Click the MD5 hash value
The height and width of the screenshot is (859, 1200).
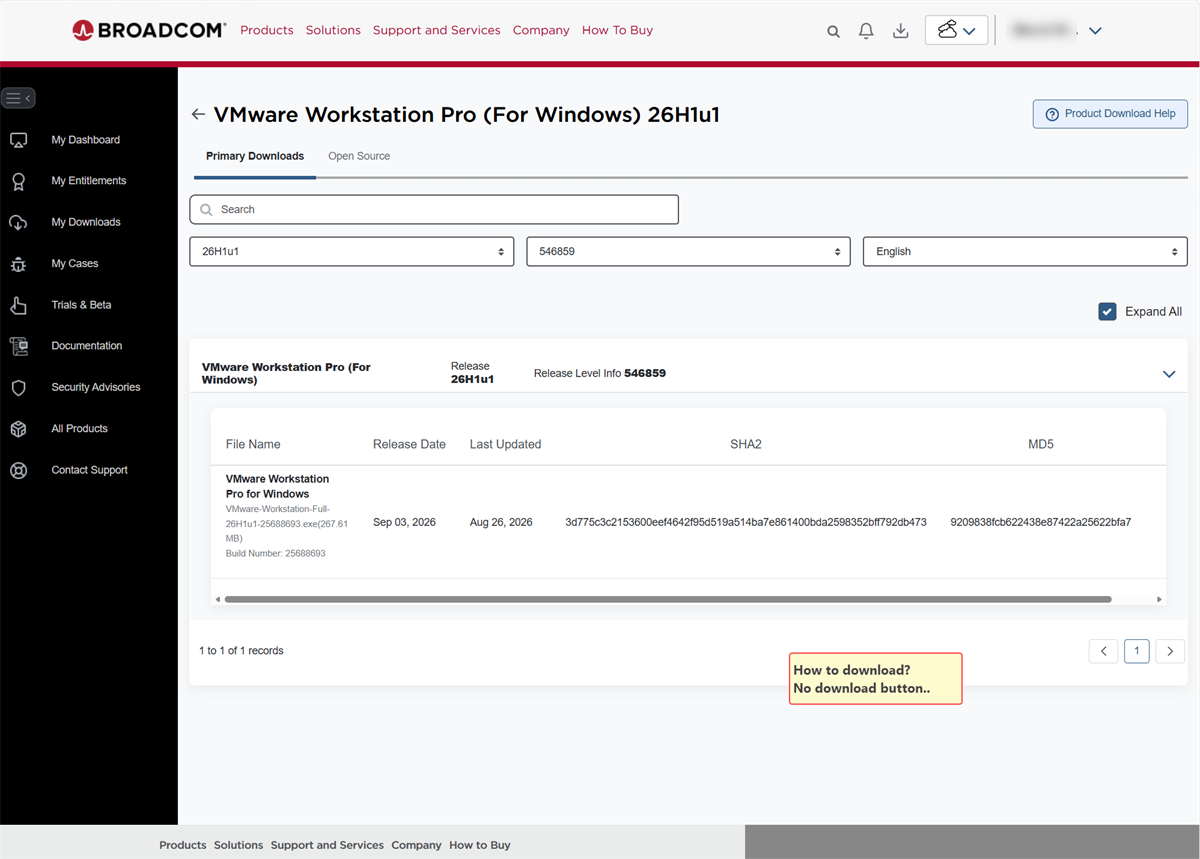click(x=1041, y=522)
